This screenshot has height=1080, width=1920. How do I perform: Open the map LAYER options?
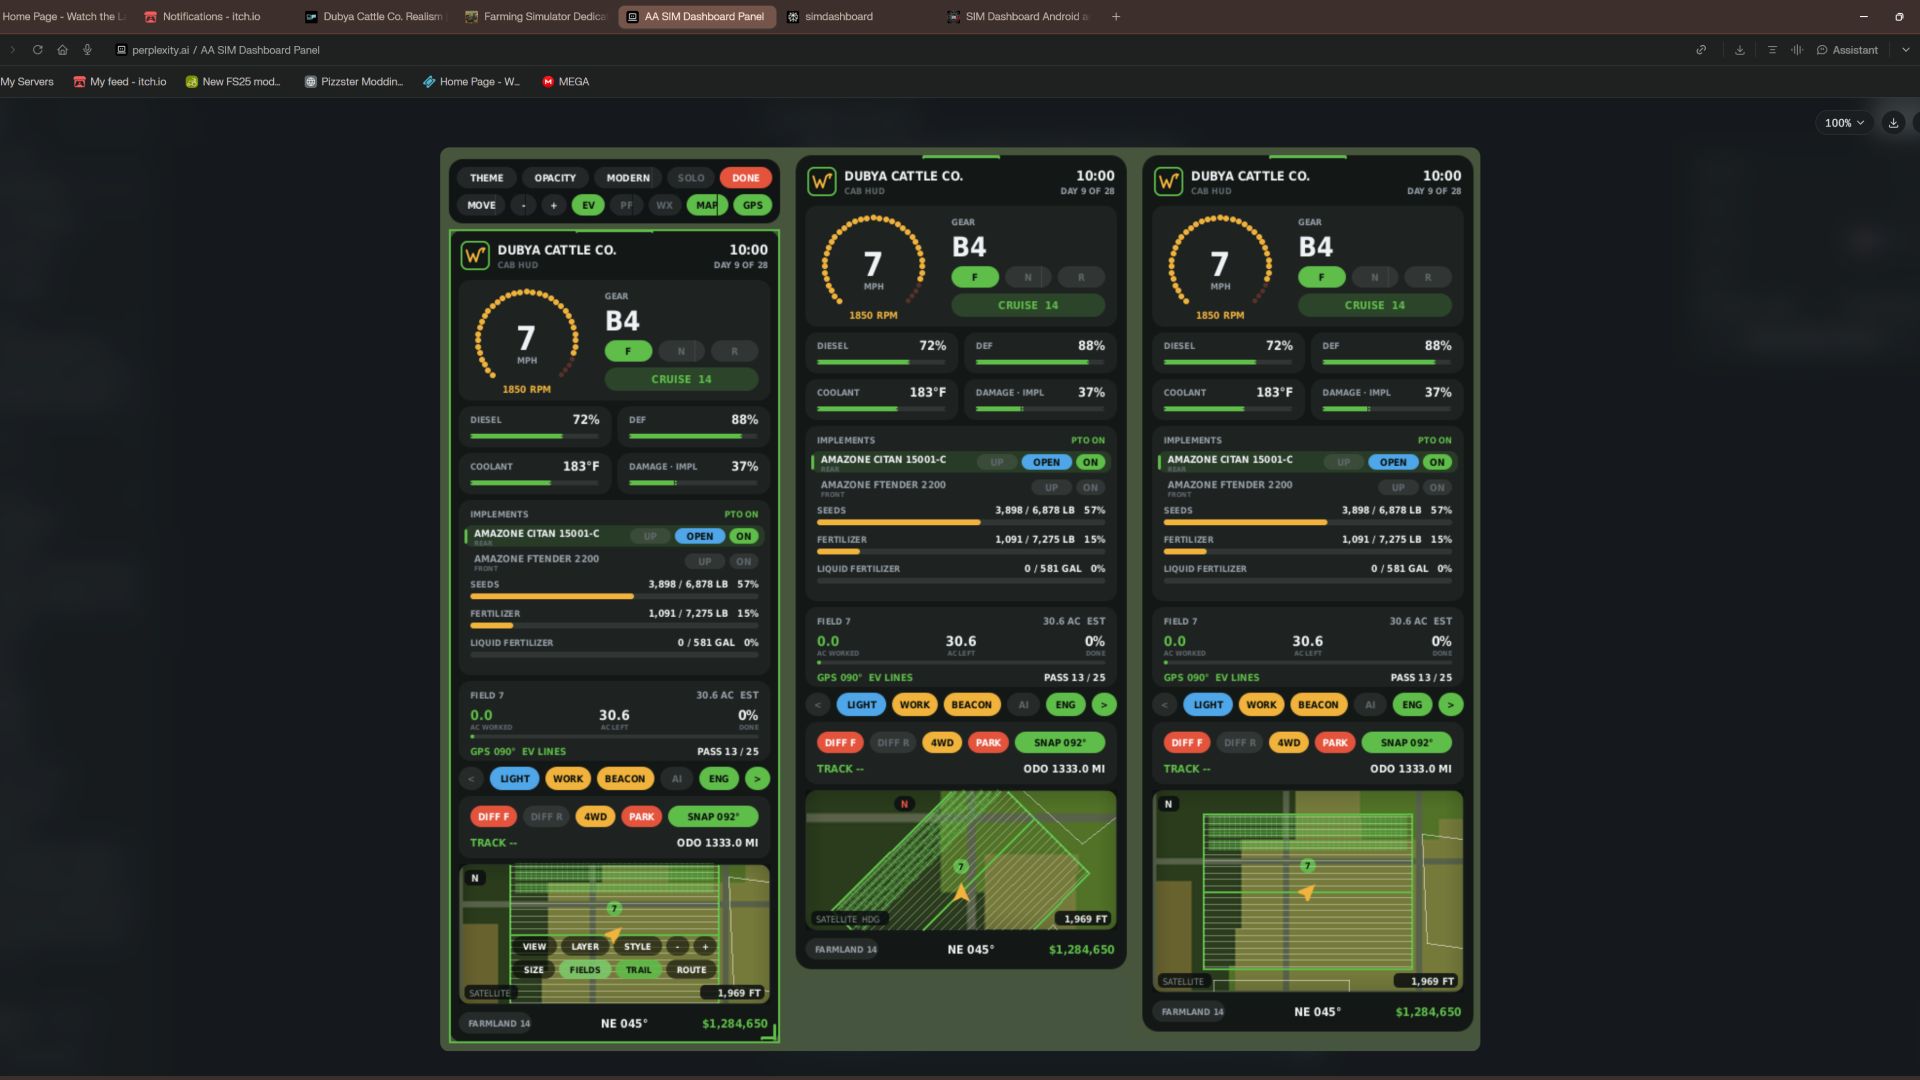[x=585, y=947]
